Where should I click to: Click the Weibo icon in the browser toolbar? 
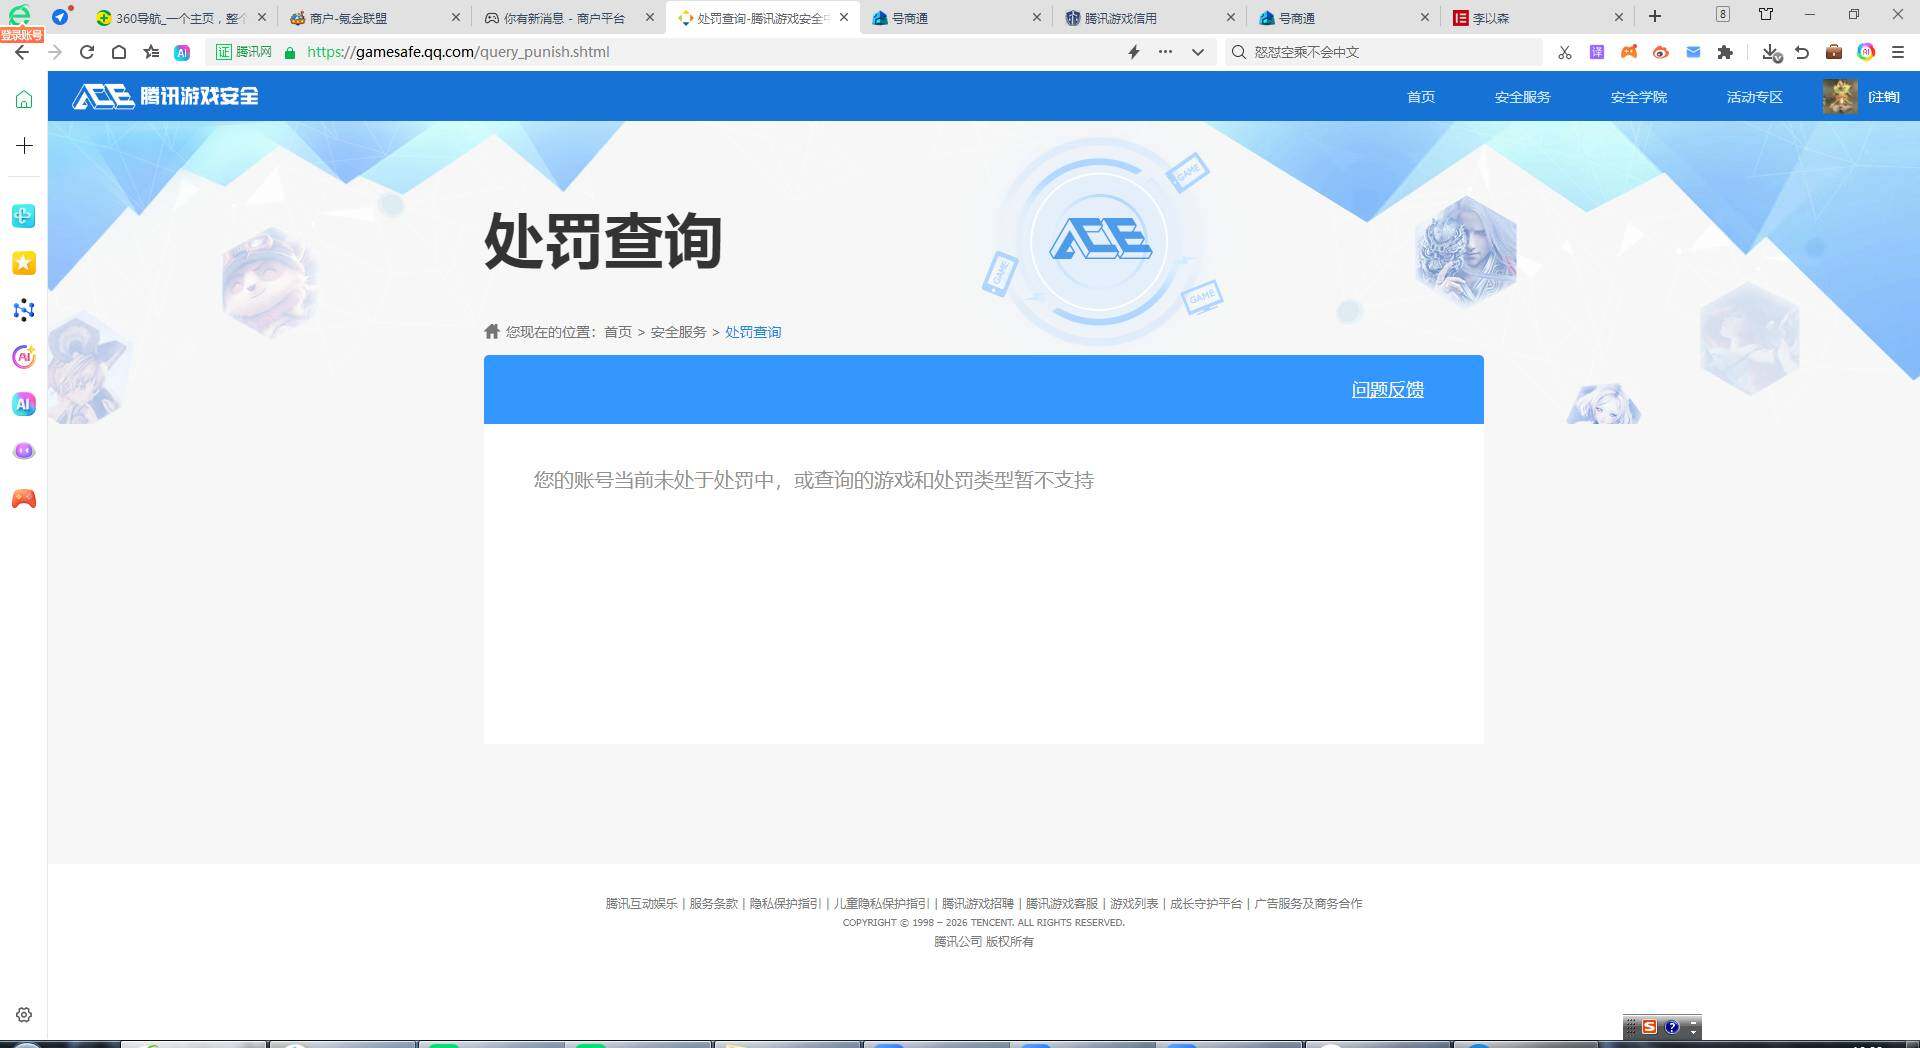pyautogui.click(x=1662, y=52)
